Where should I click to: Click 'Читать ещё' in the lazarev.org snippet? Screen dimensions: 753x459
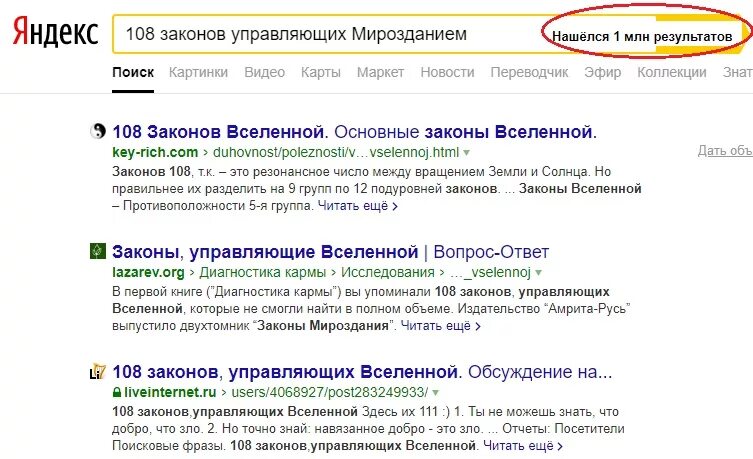tap(440, 326)
